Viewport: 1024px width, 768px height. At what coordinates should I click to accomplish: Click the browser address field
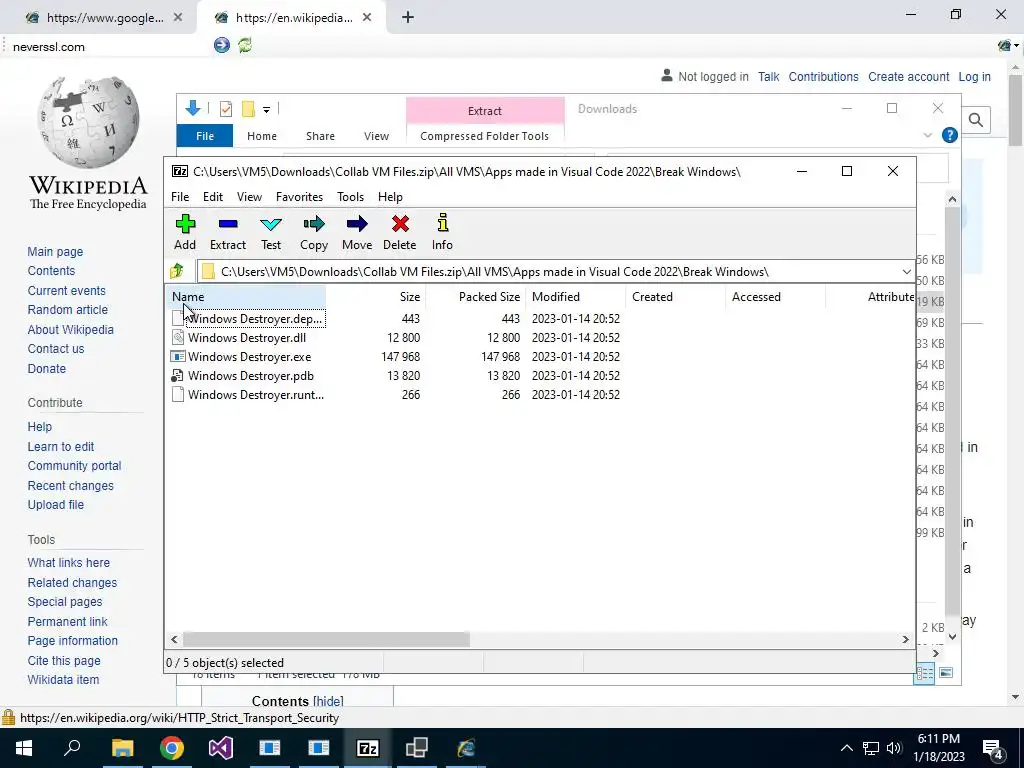(x=108, y=46)
